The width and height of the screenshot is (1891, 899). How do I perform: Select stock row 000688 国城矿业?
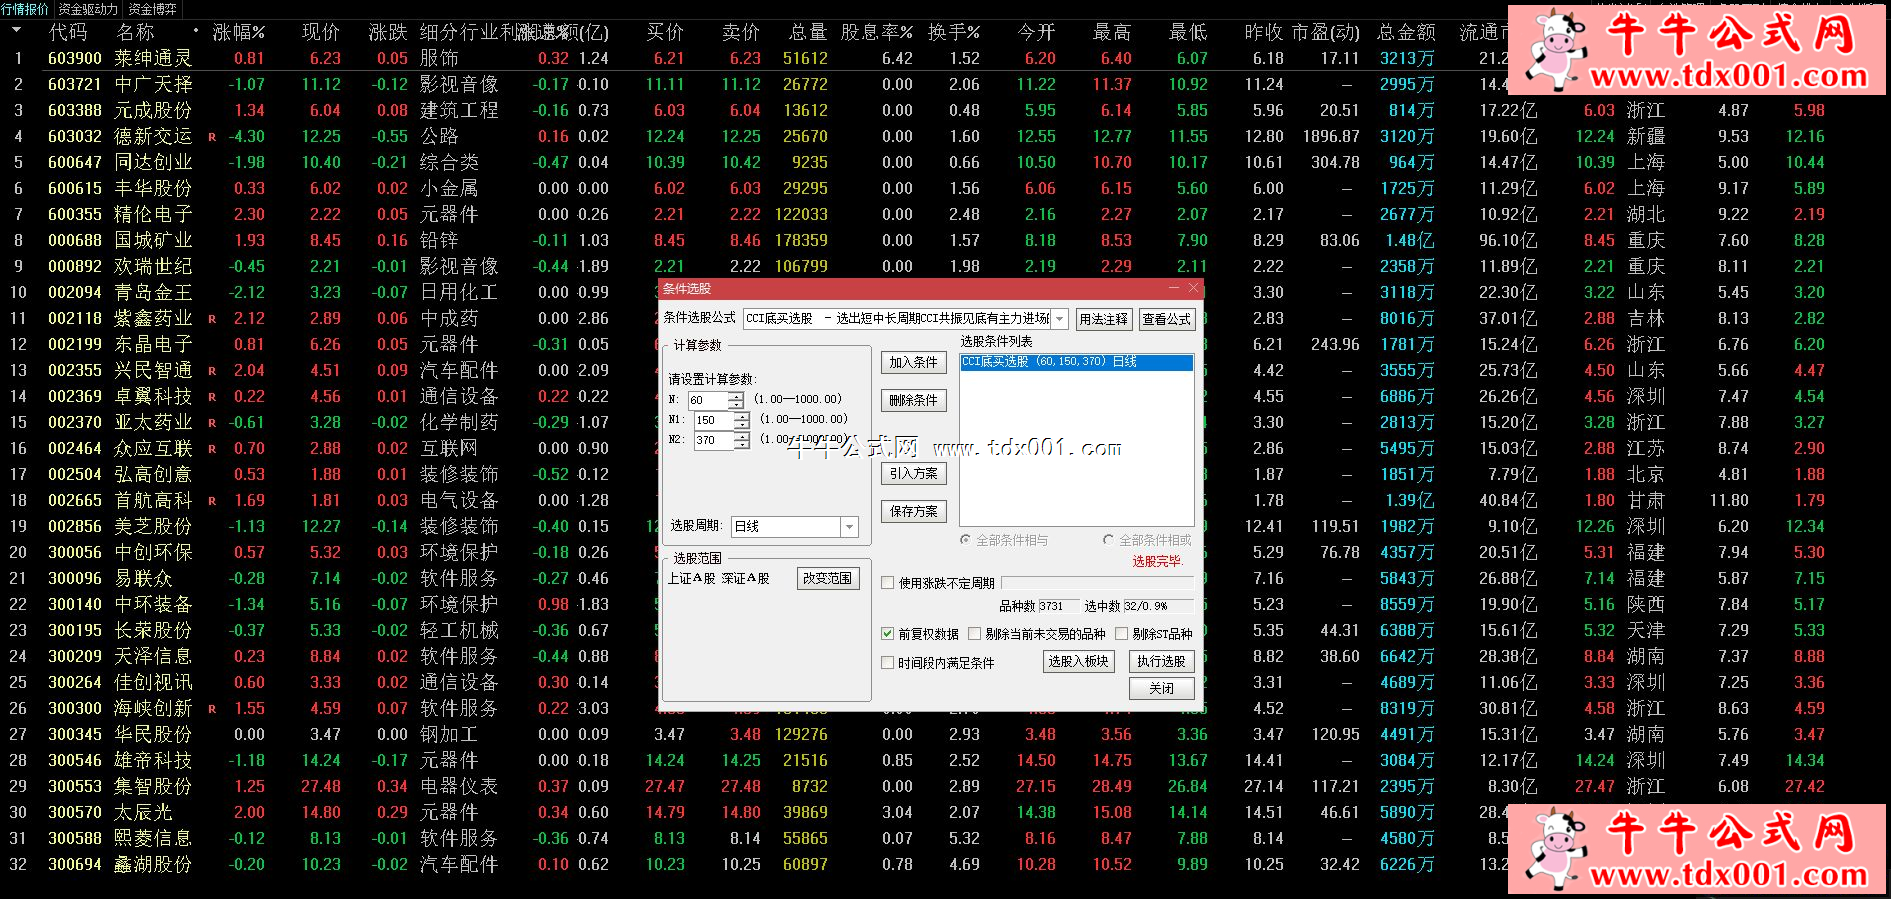point(120,241)
